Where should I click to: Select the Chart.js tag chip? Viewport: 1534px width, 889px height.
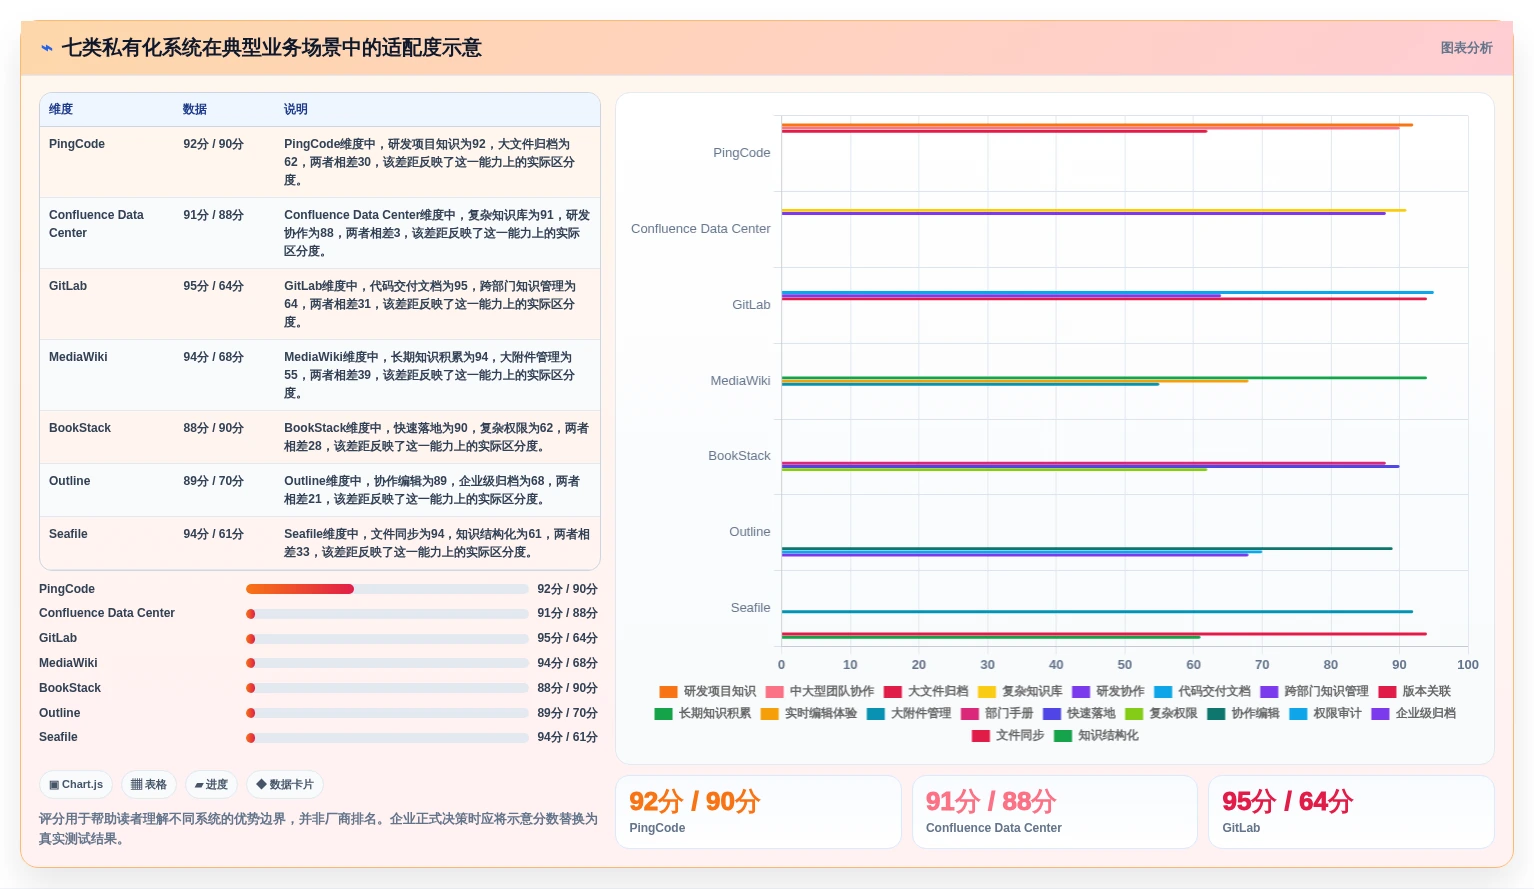coord(76,785)
